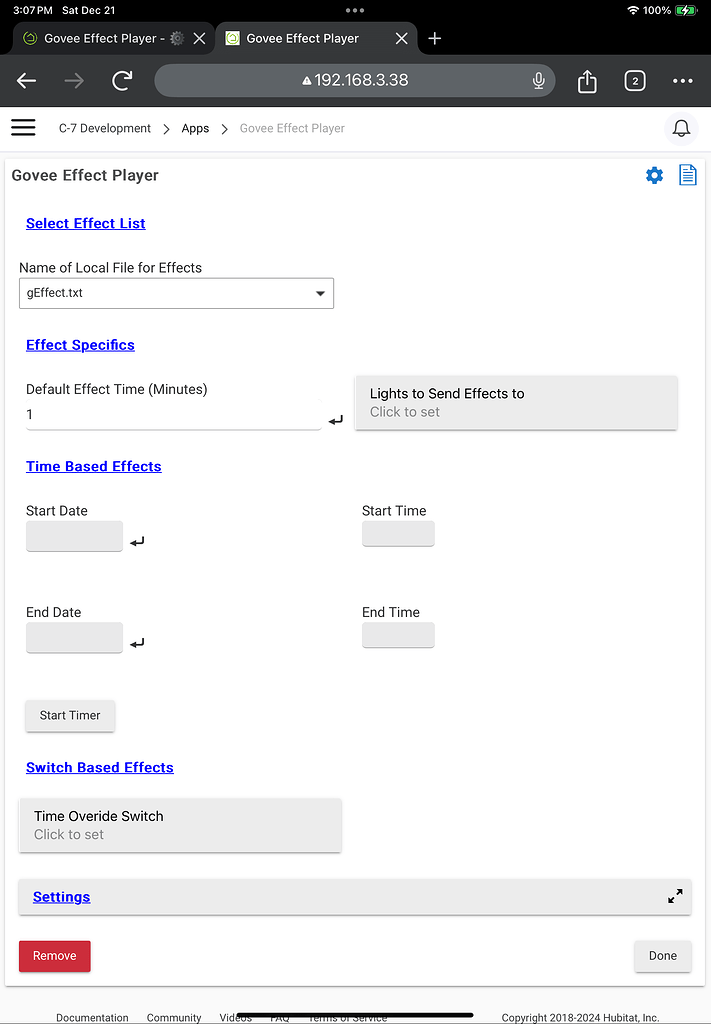Click the Remove button
The height and width of the screenshot is (1024, 711).
coord(54,956)
